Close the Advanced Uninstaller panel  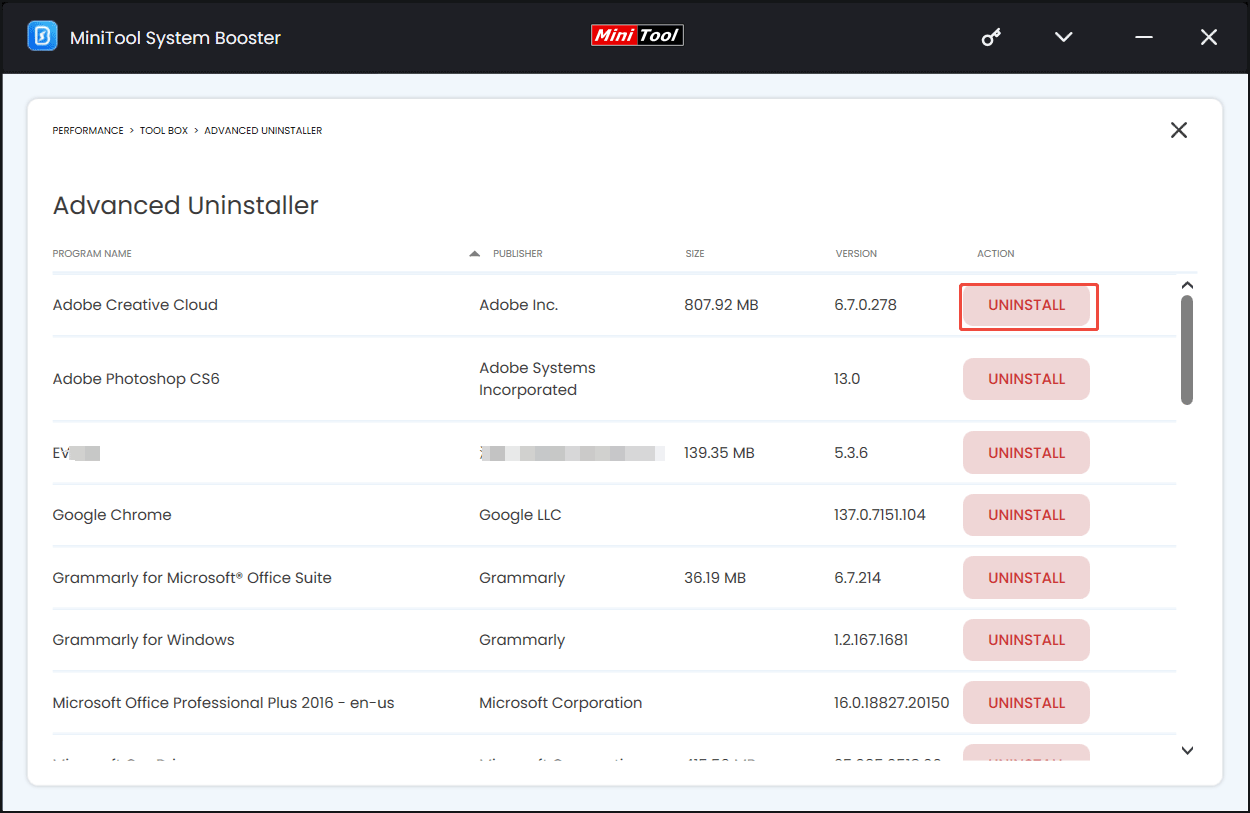(1179, 130)
